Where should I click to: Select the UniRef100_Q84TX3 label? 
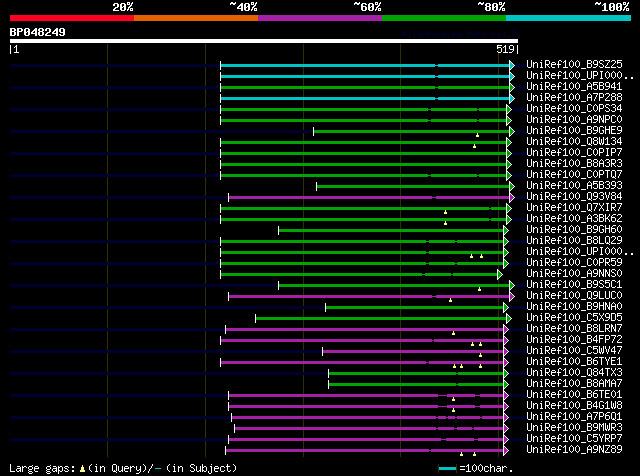[574, 373]
